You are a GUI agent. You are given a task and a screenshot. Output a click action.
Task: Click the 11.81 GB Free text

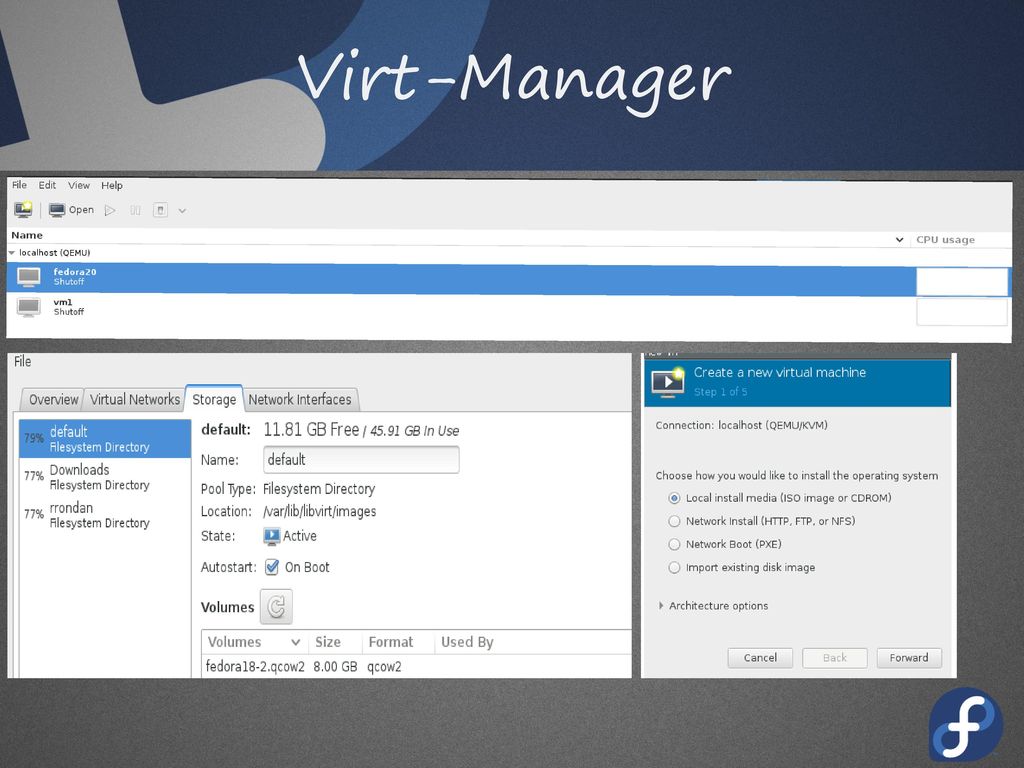pos(312,430)
